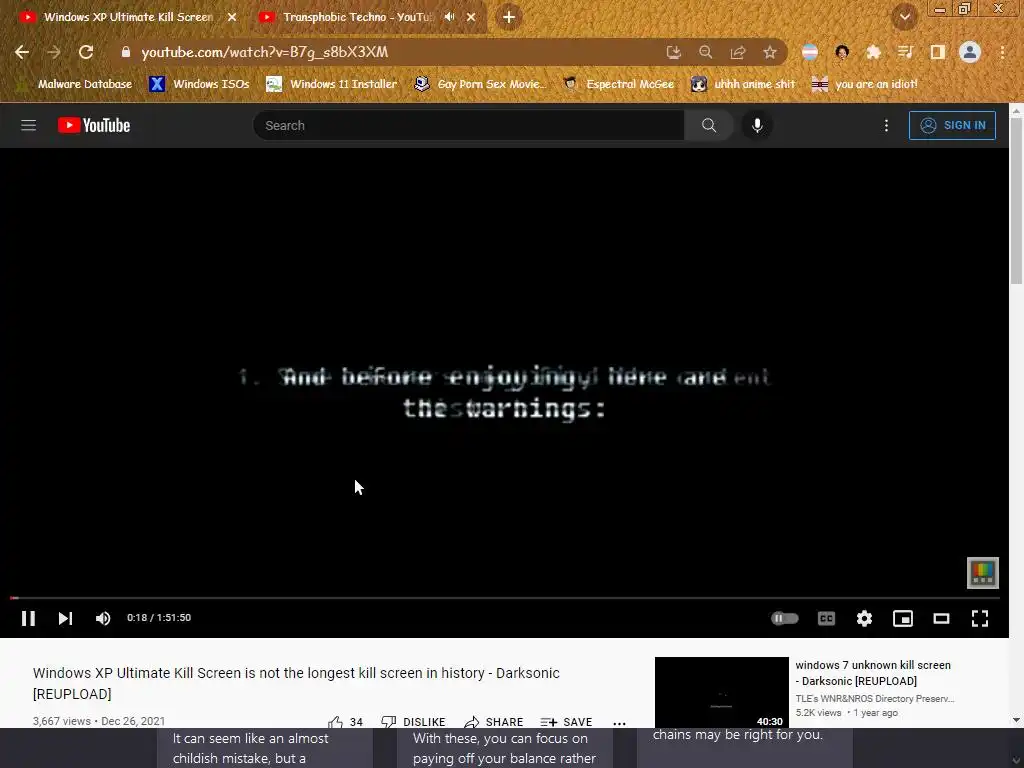Open the 'you are an idiot!' bookmark
This screenshot has width=1024, height=768.
[865, 84]
